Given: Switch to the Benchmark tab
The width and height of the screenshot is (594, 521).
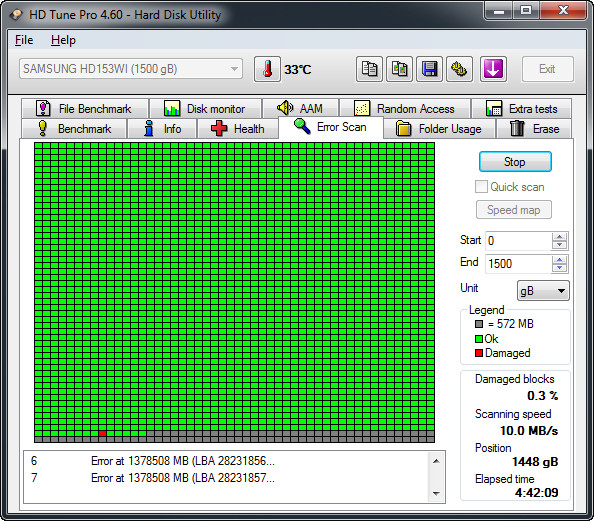Looking at the screenshot, I should coord(74,129).
